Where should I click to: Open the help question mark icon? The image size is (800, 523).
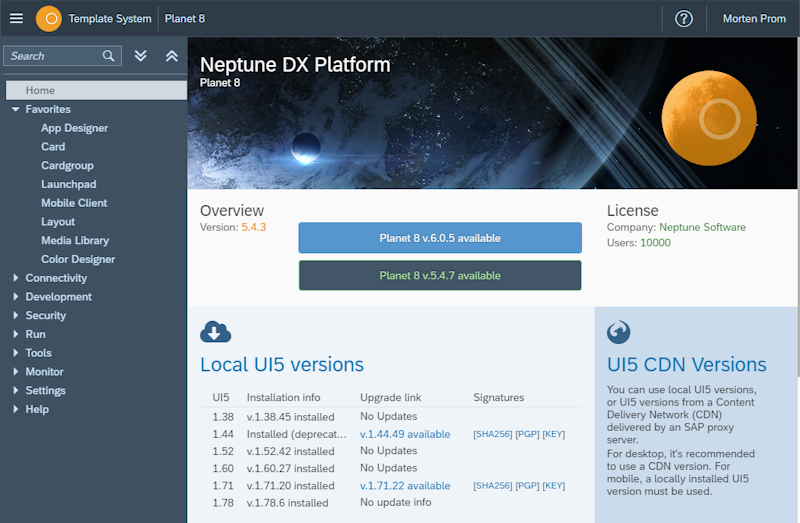(x=684, y=18)
